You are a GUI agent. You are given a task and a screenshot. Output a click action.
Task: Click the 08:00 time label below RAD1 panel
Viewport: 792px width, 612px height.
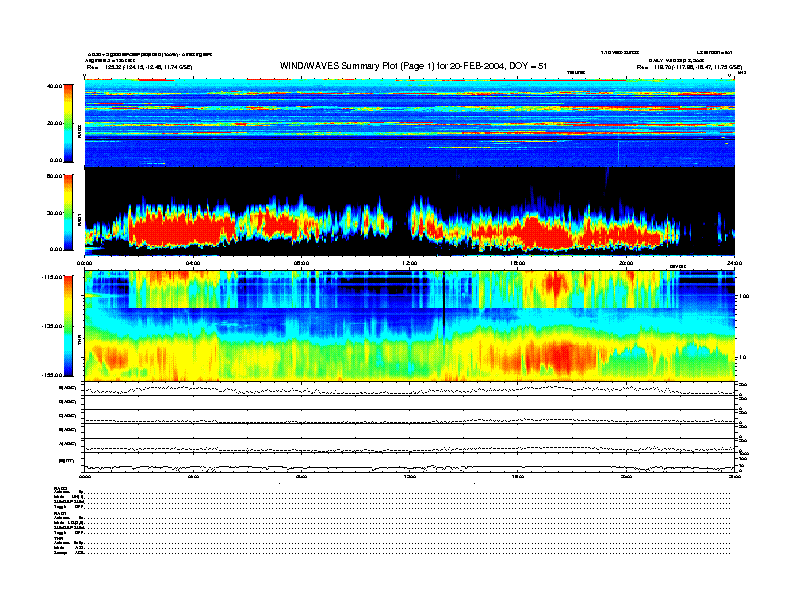300,263
